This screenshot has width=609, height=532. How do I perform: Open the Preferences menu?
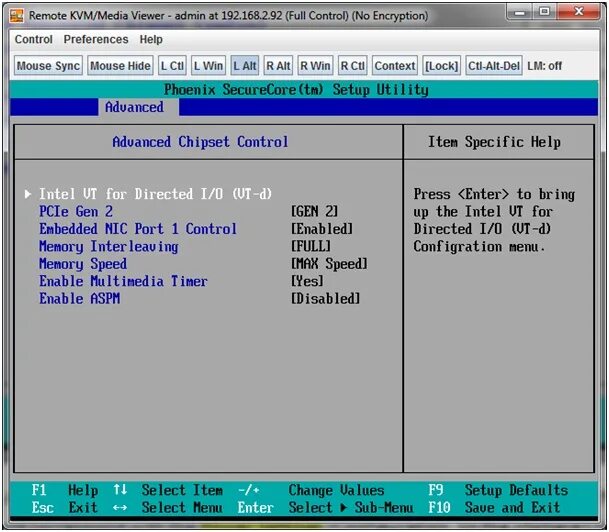[x=96, y=39]
